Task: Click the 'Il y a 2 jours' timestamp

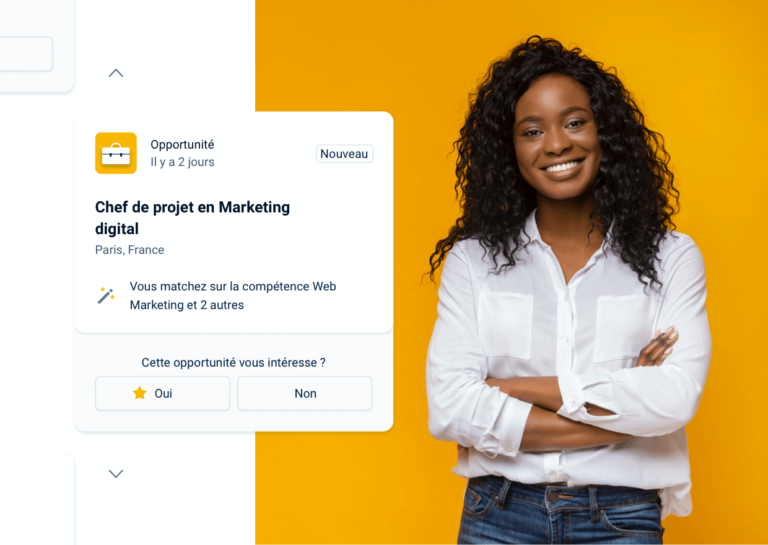Action: click(182, 162)
